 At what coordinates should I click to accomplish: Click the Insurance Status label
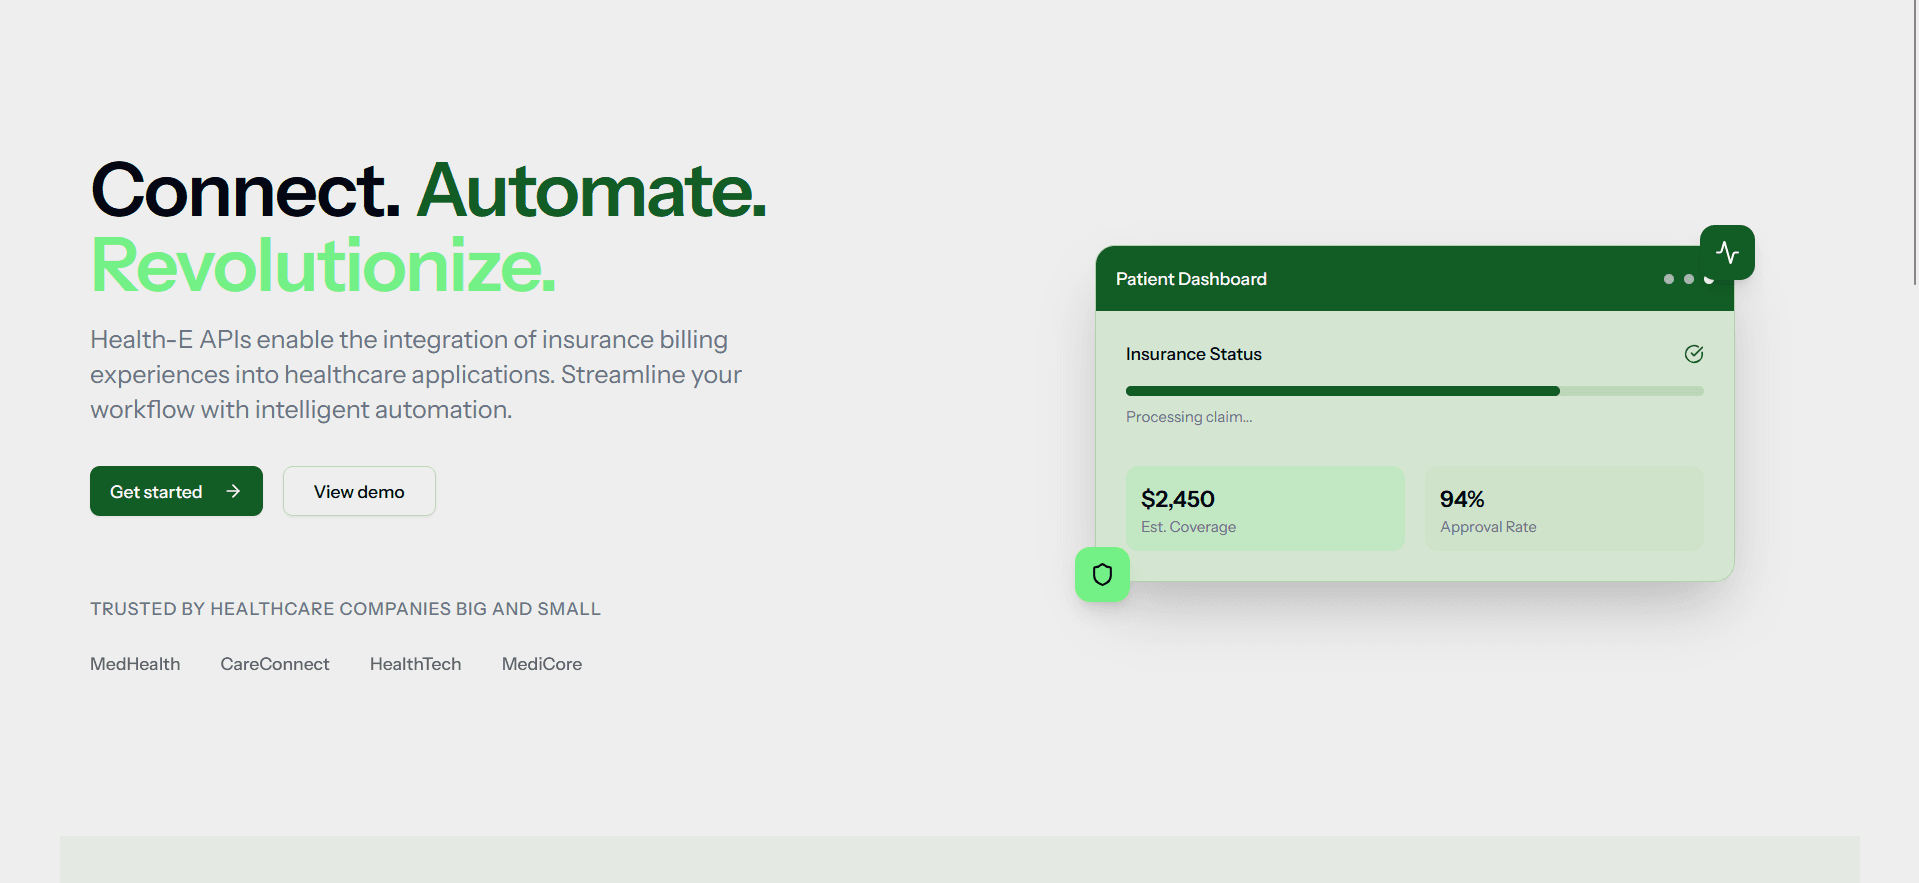(x=1193, y=354)
